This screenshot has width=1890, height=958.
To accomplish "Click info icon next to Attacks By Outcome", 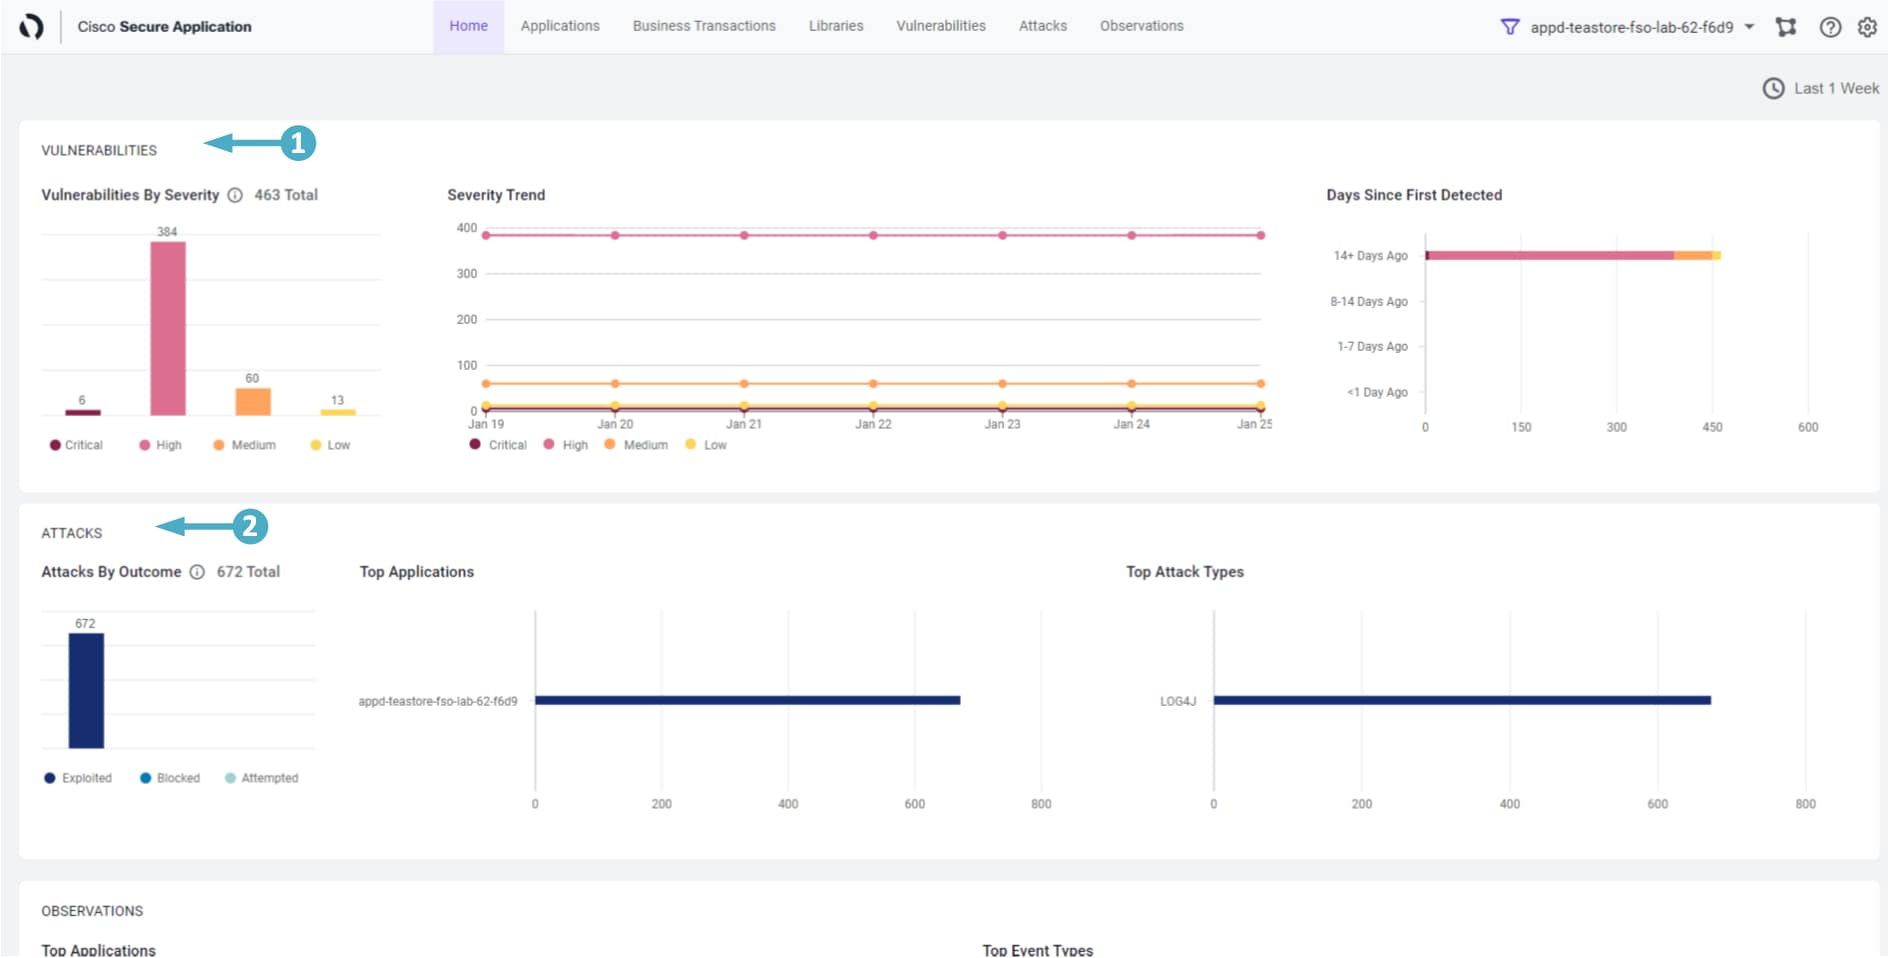I will (197, 572).
